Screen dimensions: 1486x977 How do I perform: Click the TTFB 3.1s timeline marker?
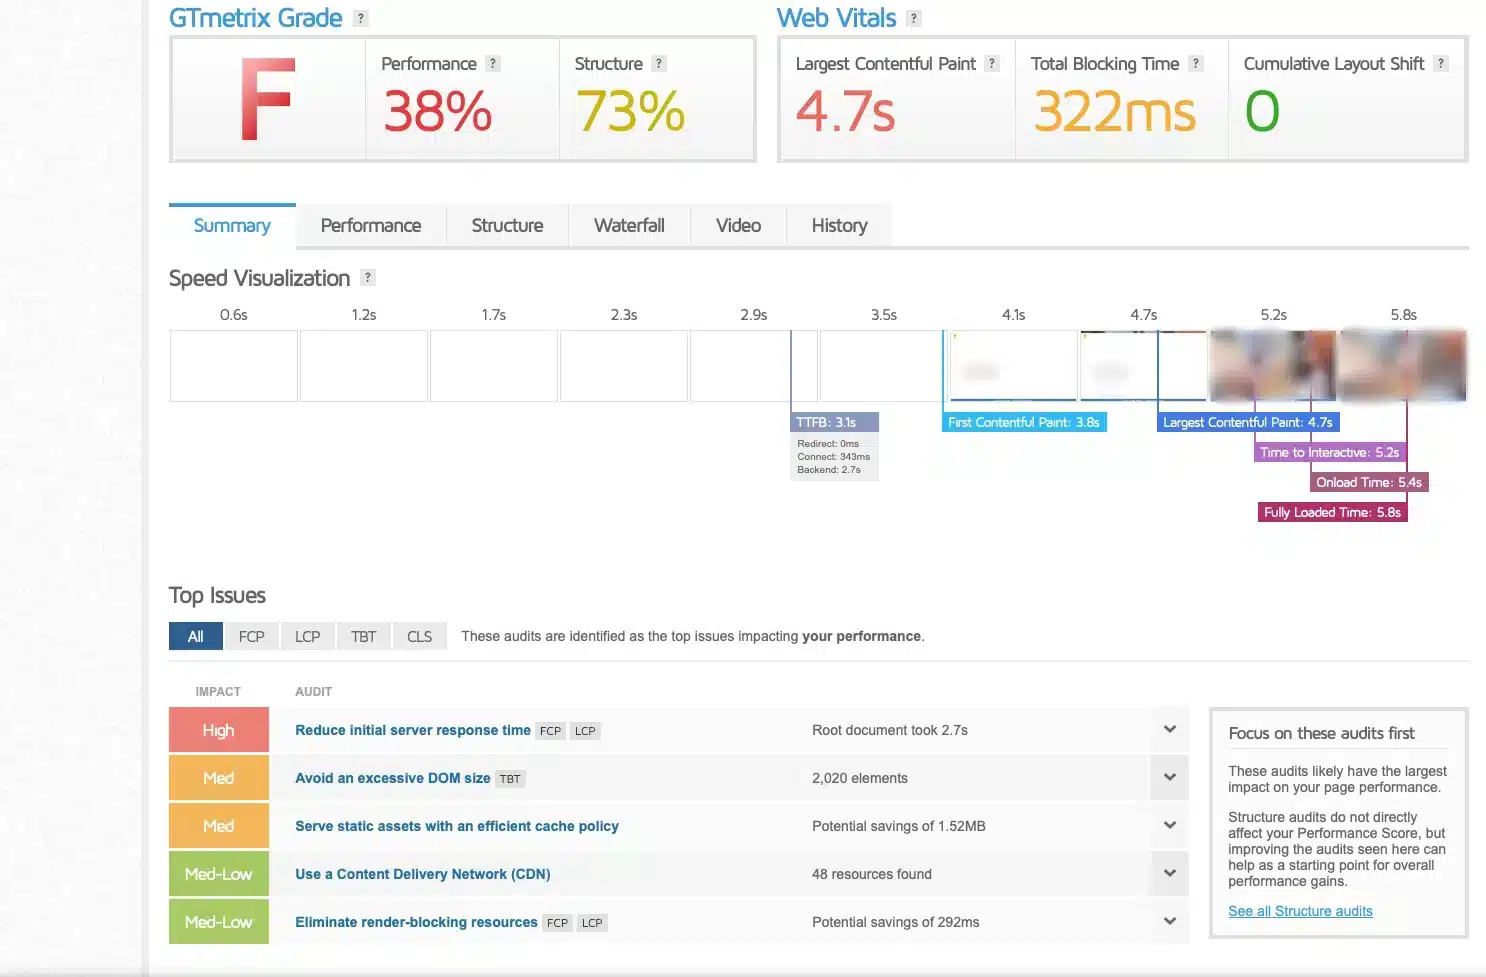tap(834, 421)
